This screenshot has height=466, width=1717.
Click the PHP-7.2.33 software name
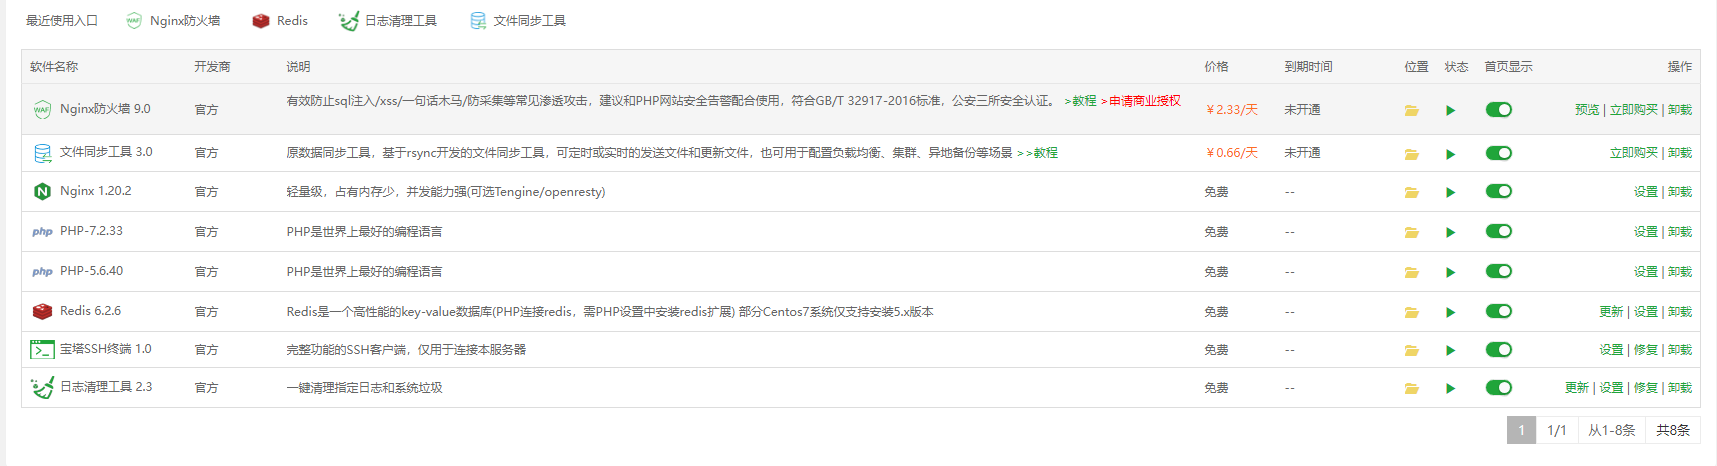coord(91,231)
